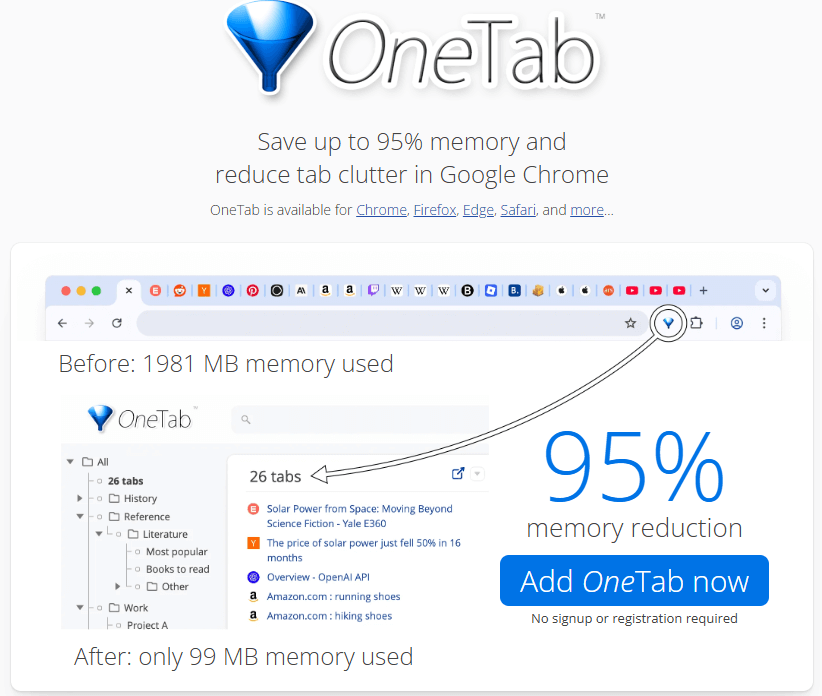The height and width of the screenshot is (696, 822).
Task: Click the share/export icon beside 26 tabs
Action: coord(457,473)
